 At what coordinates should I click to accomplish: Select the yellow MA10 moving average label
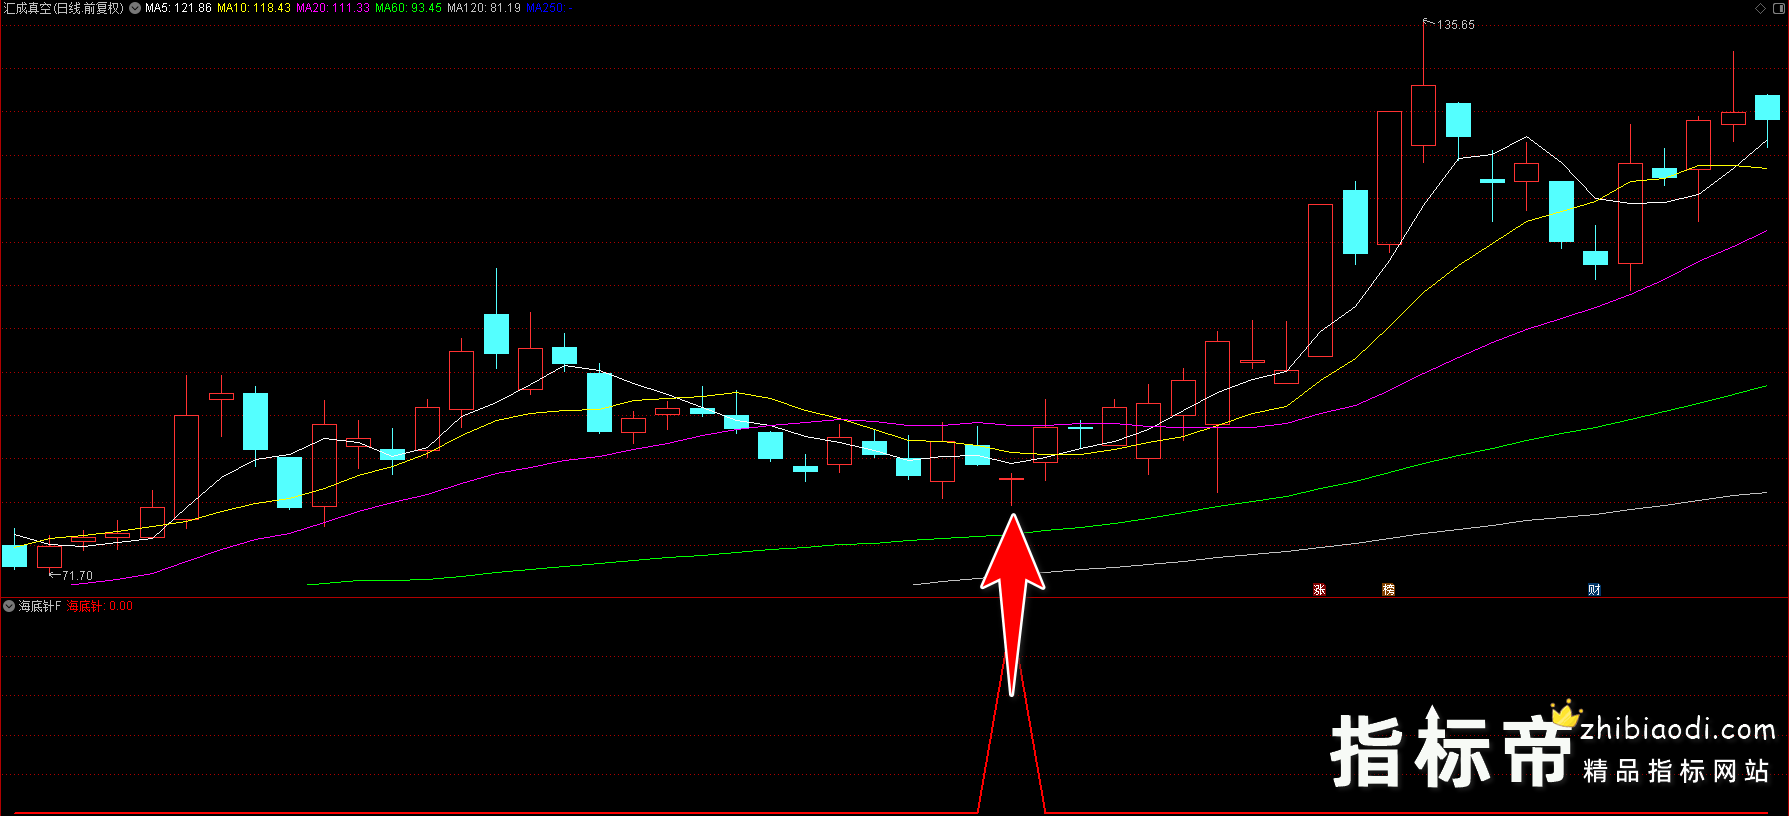tap(254, 8)
